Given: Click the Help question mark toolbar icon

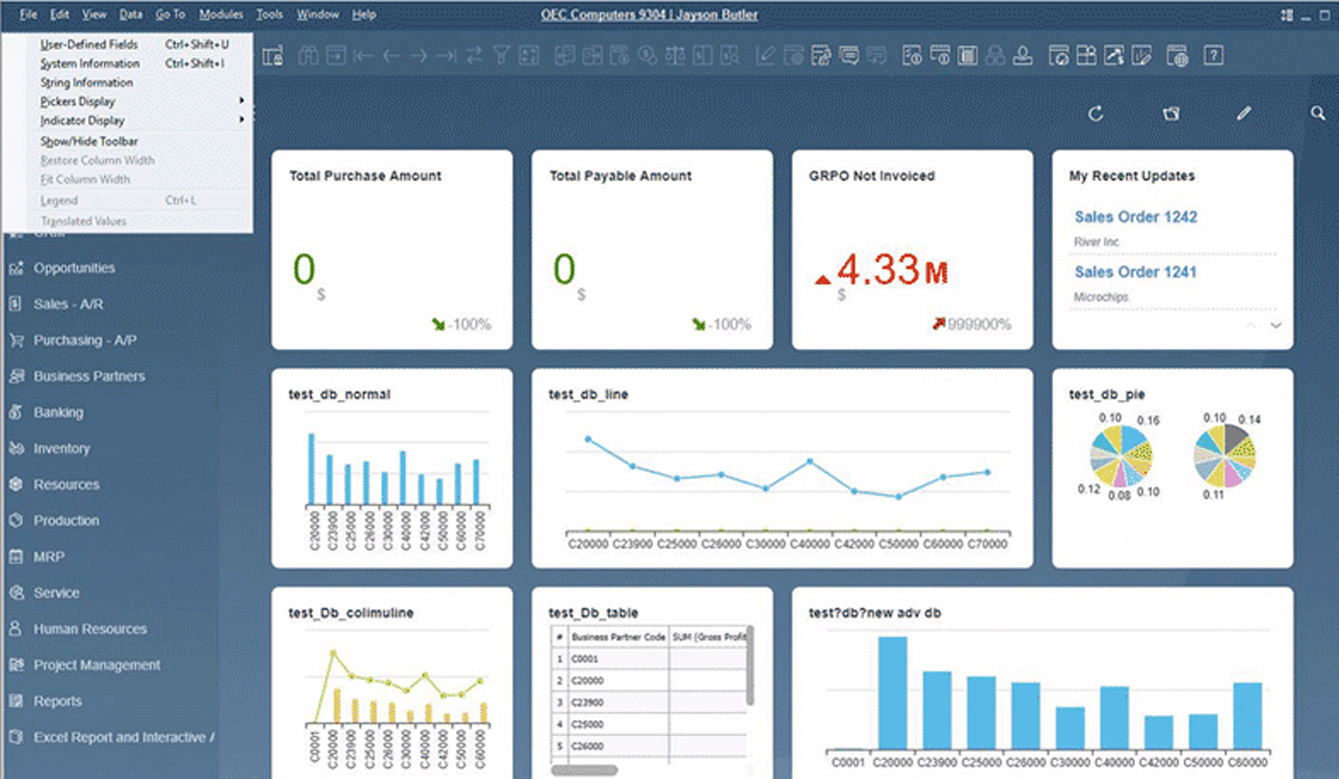Looking at the screenshot, I should 1213,56.
